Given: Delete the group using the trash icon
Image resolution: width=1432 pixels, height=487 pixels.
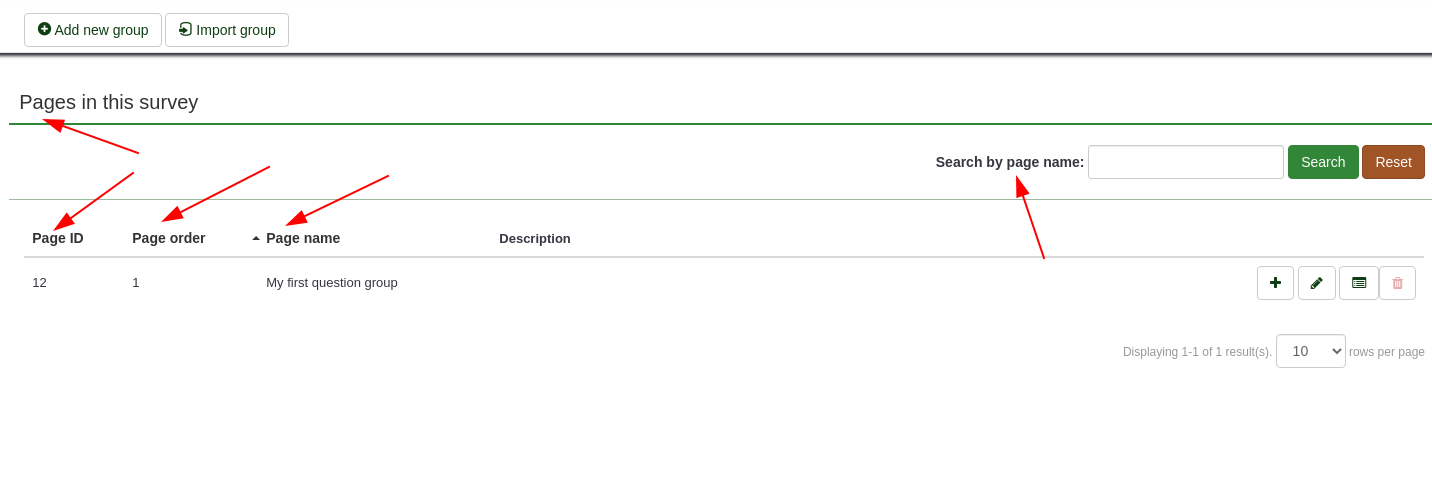Looking at the screenshot, I should click(1397, 283).
